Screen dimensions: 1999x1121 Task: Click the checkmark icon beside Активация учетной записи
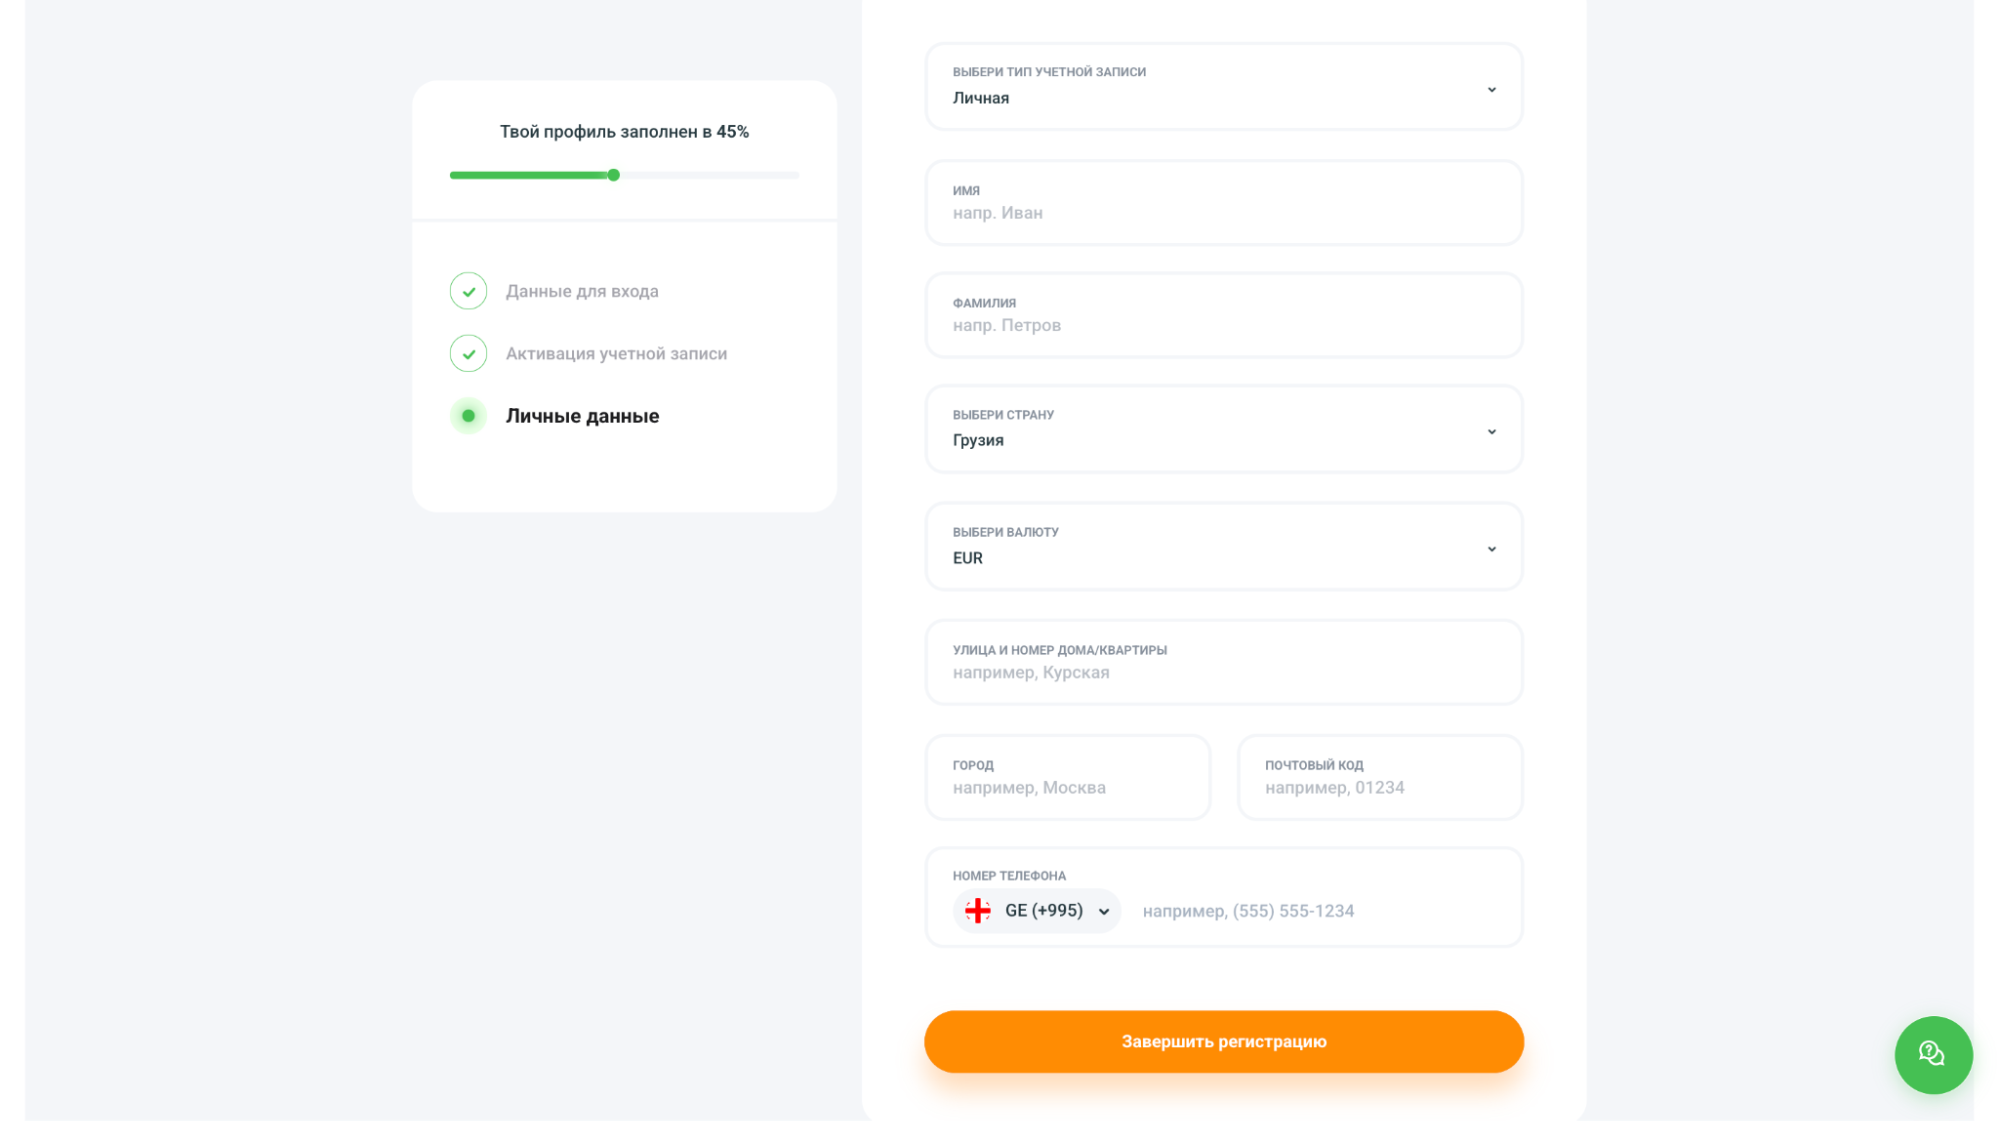[468, 353]
